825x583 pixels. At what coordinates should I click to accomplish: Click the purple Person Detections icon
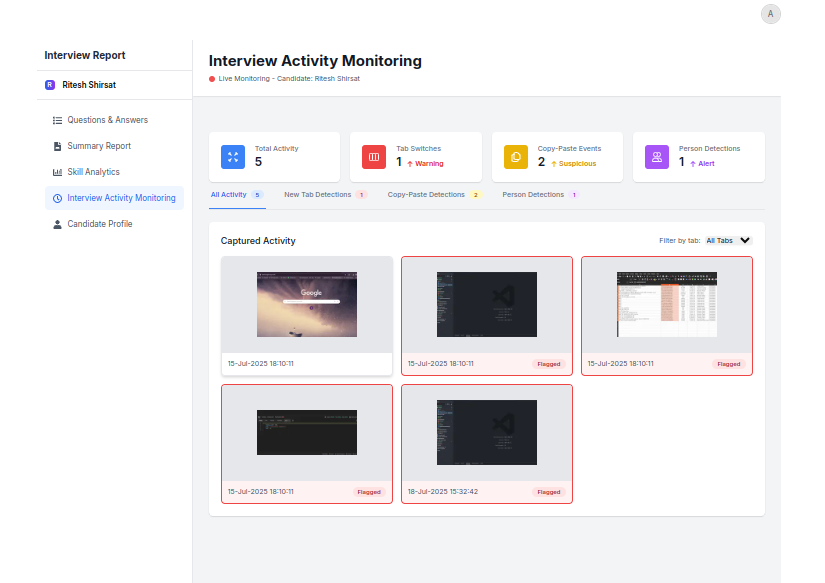[x=657, y=157]
